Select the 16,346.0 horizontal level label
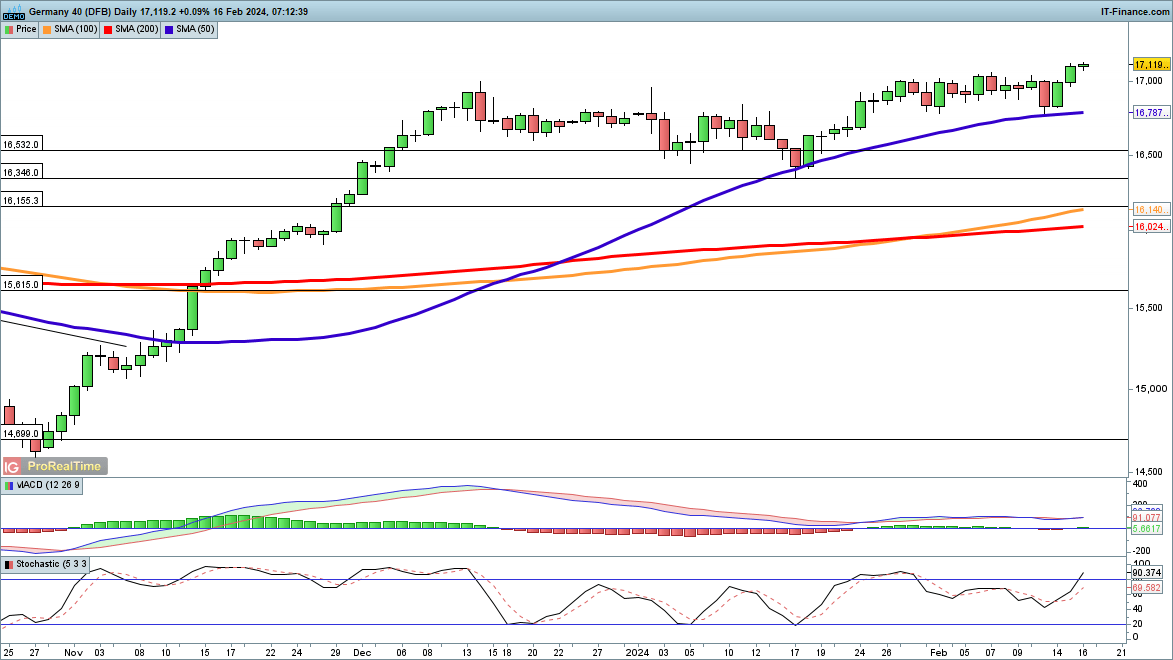 (x=21, y=172)
